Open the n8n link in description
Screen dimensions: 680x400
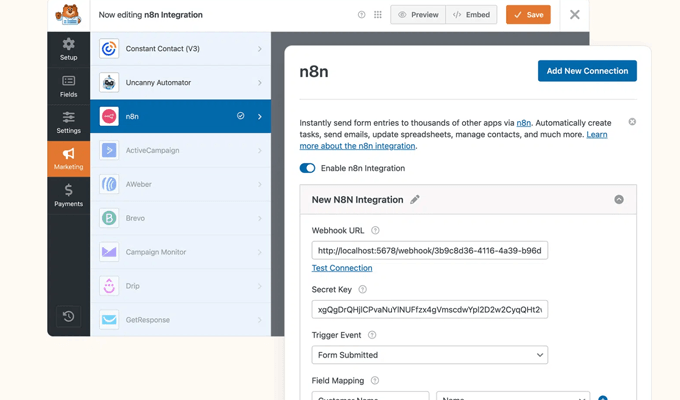pyautogui.click(x=523, y=123)
